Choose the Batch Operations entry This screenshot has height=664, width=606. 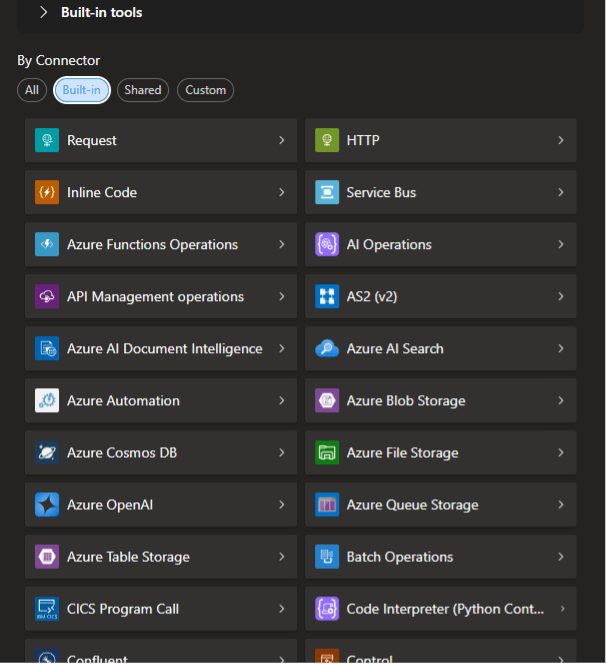click(x=400, y=557)
